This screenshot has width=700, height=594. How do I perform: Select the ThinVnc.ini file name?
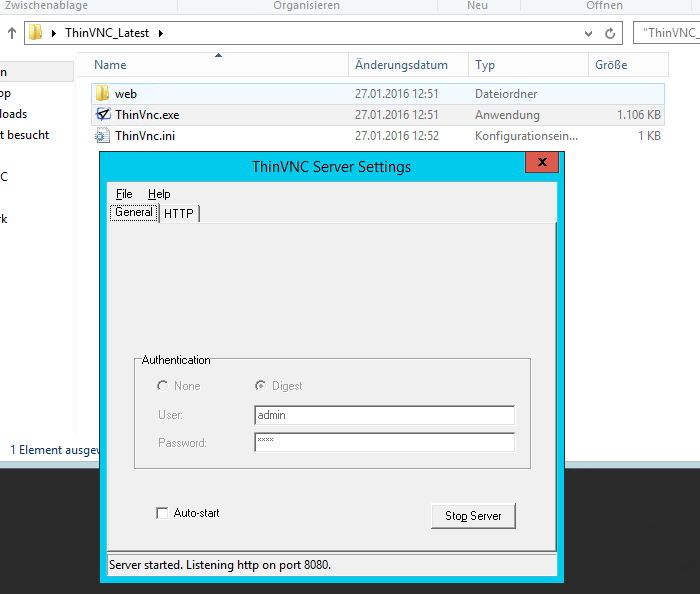[x=145, y=136]
